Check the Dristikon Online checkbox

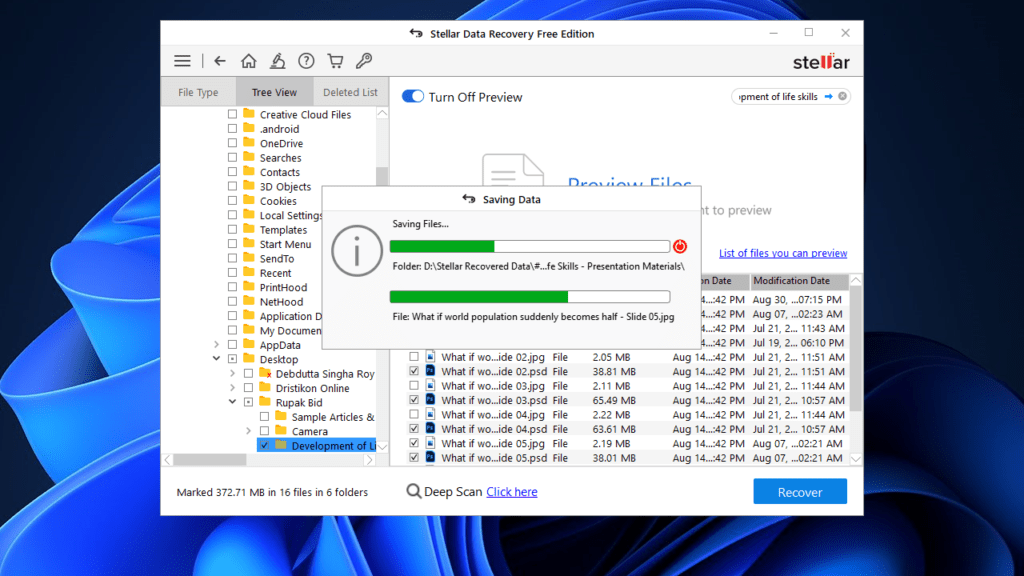click(249, 388)
